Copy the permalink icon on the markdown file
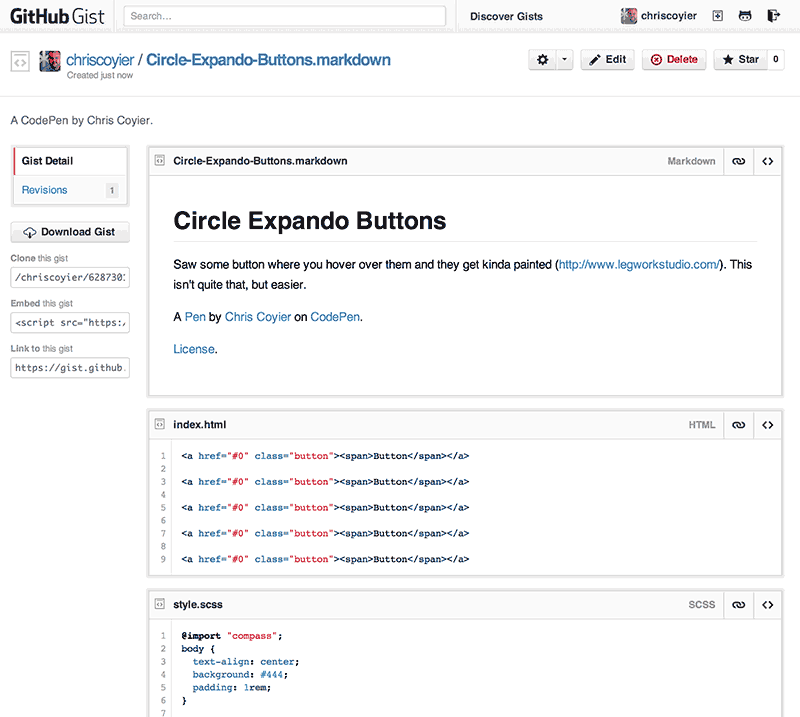The height and width of the screenshot is (717, 800). [738, 161]
